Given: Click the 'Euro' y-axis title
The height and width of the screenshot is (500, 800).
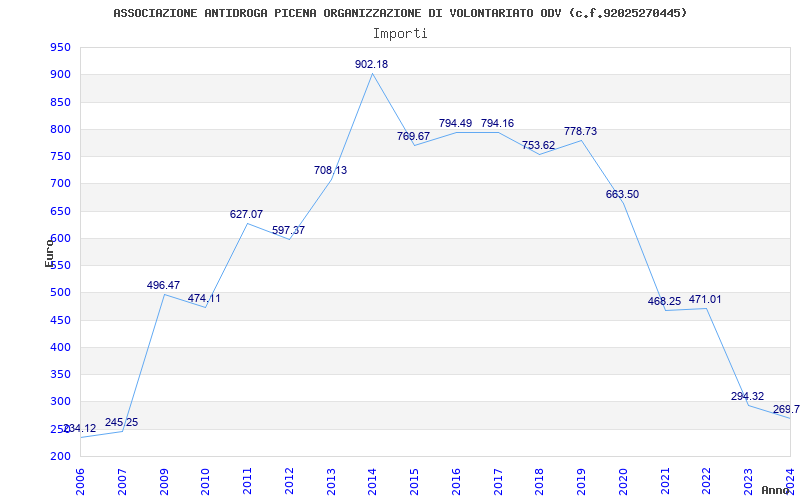Looking at the screenshot, I should 49,253.
